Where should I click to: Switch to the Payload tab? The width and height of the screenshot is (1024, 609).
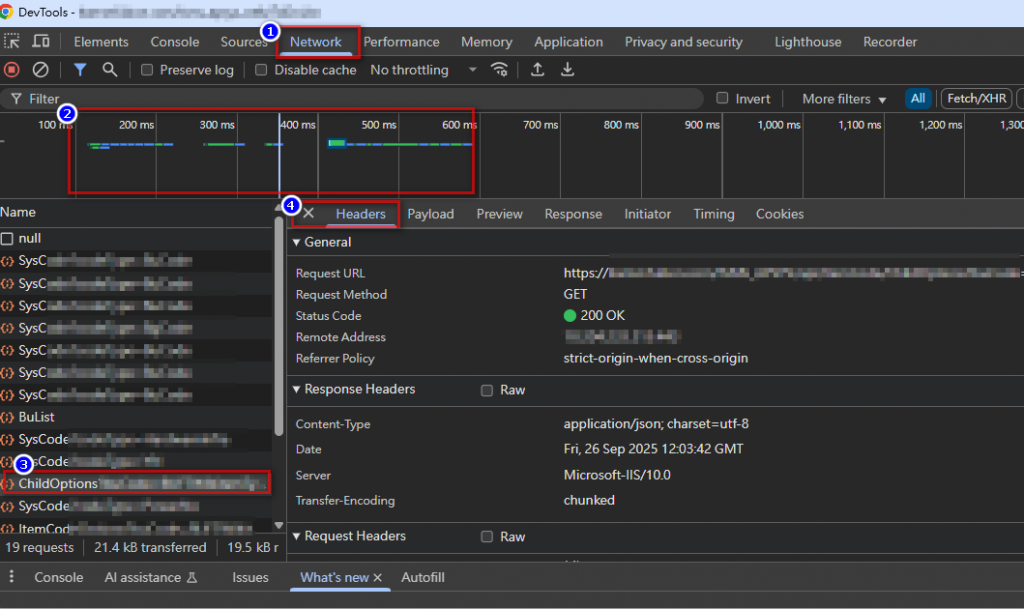430,214
